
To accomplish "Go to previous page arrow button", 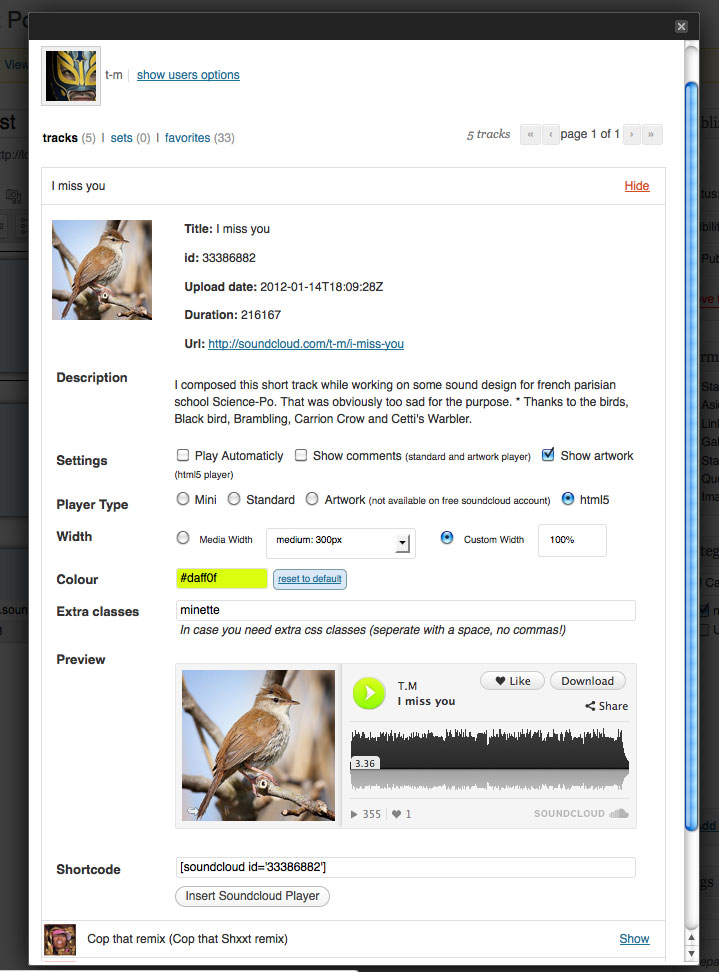I will click(x=550, y=134).
